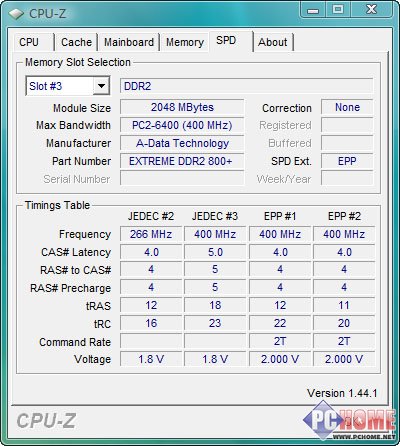Click the DDR2 memory type field
Viewport: 400px width, 446px height.
coord(246,86)
